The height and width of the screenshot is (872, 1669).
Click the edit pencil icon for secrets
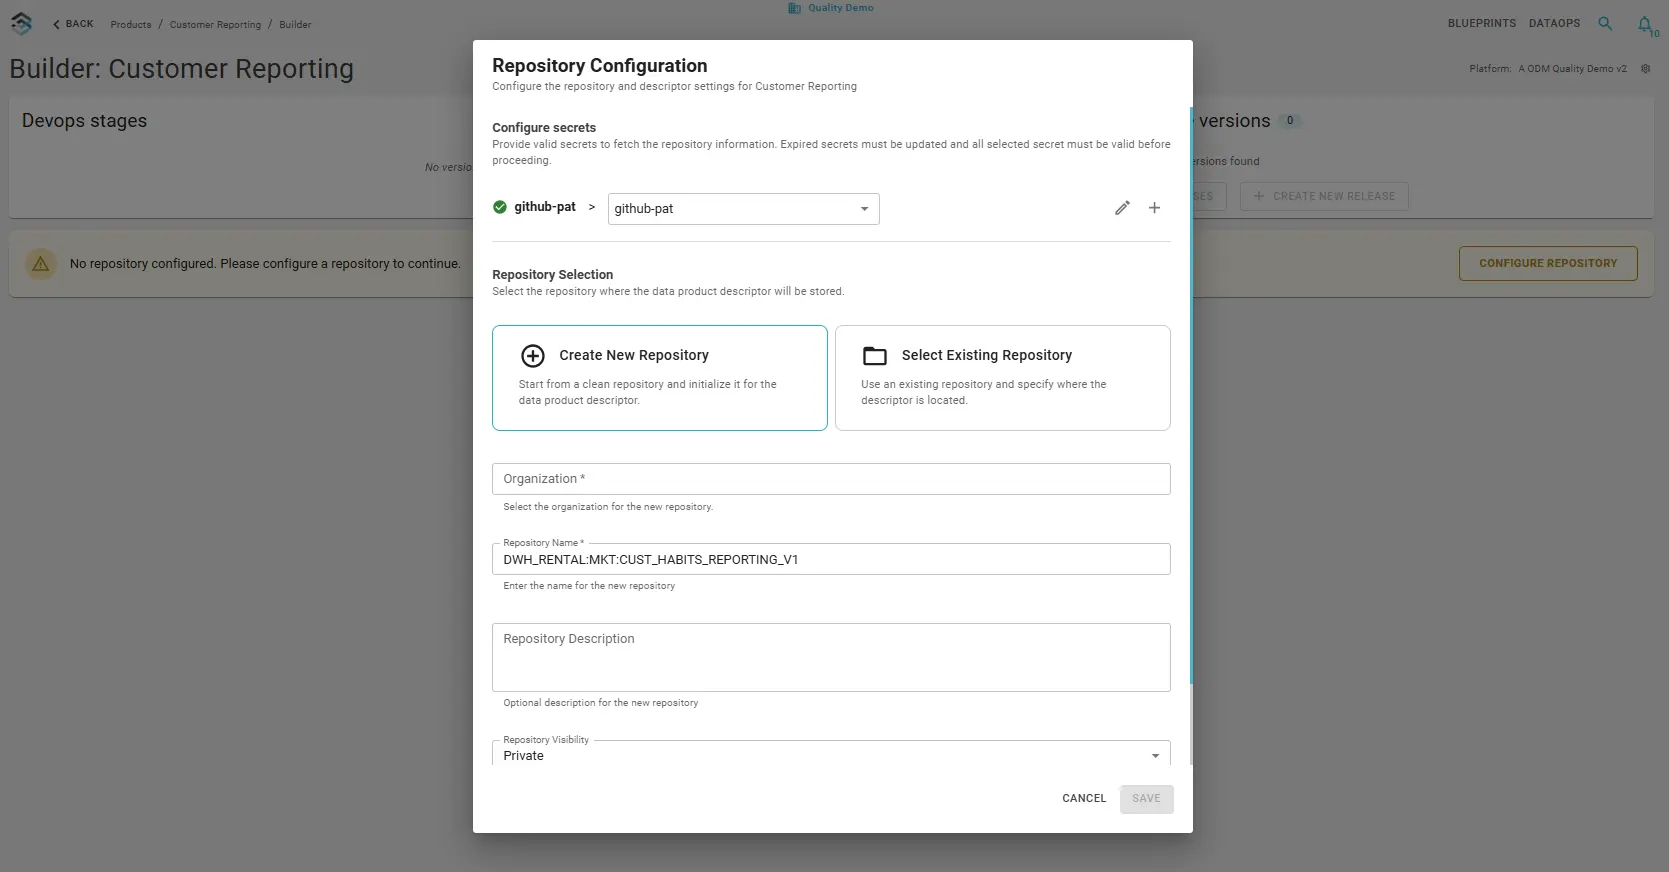(1122, 208)
